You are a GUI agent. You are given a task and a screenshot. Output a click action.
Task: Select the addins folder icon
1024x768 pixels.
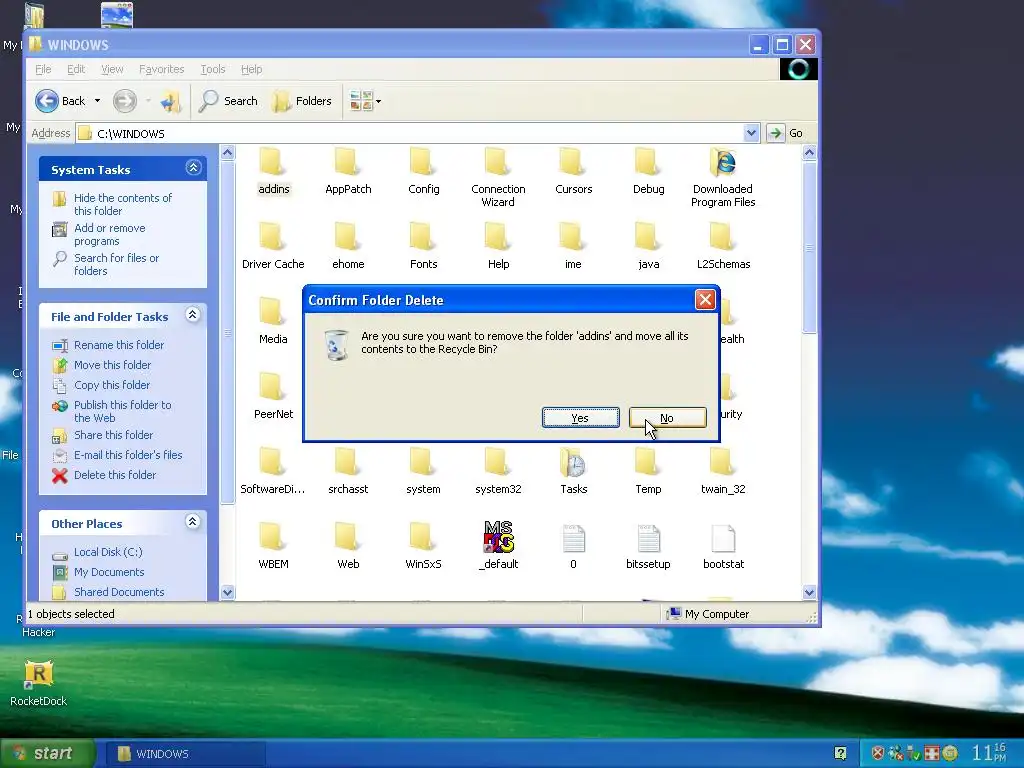[x=273, y=162]
